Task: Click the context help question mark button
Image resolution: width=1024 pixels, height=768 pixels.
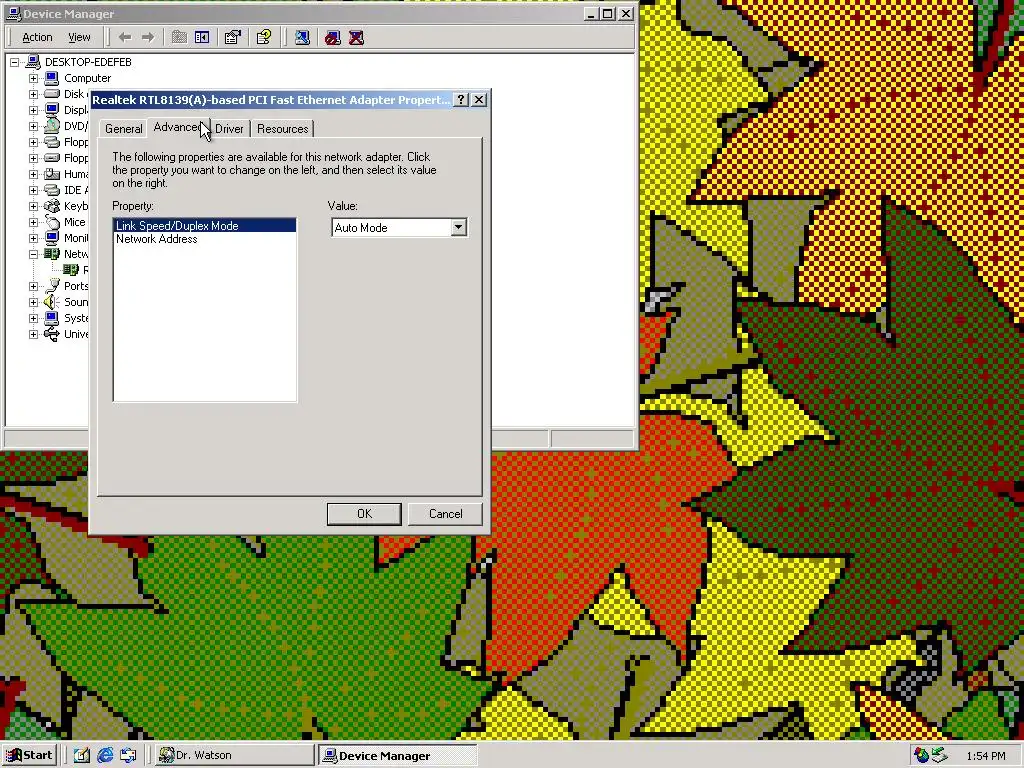Action: coord(461,99)
